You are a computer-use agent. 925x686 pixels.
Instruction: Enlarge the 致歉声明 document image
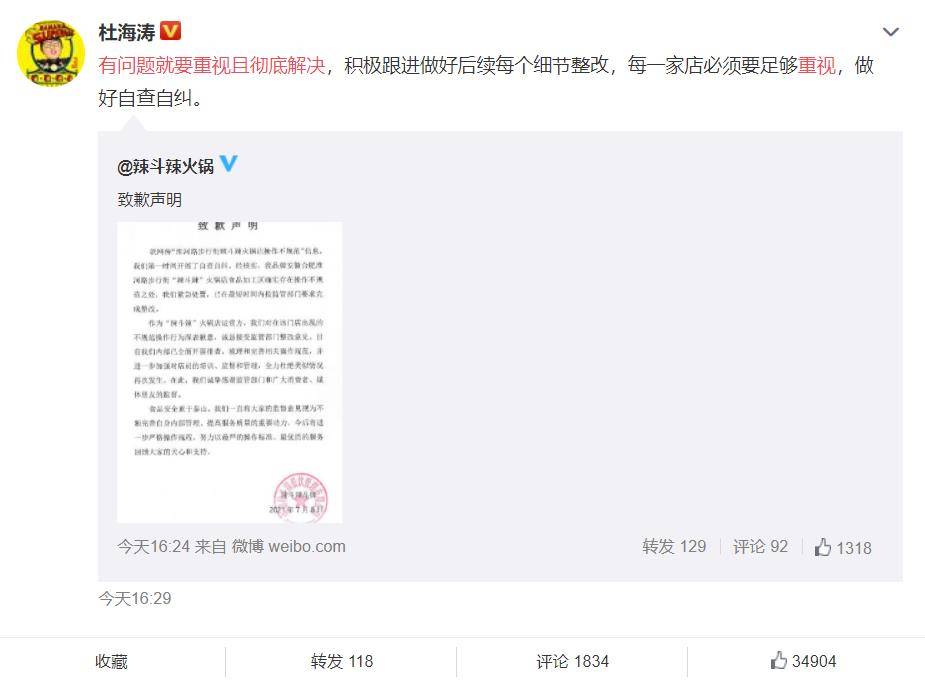click(229, 372)
